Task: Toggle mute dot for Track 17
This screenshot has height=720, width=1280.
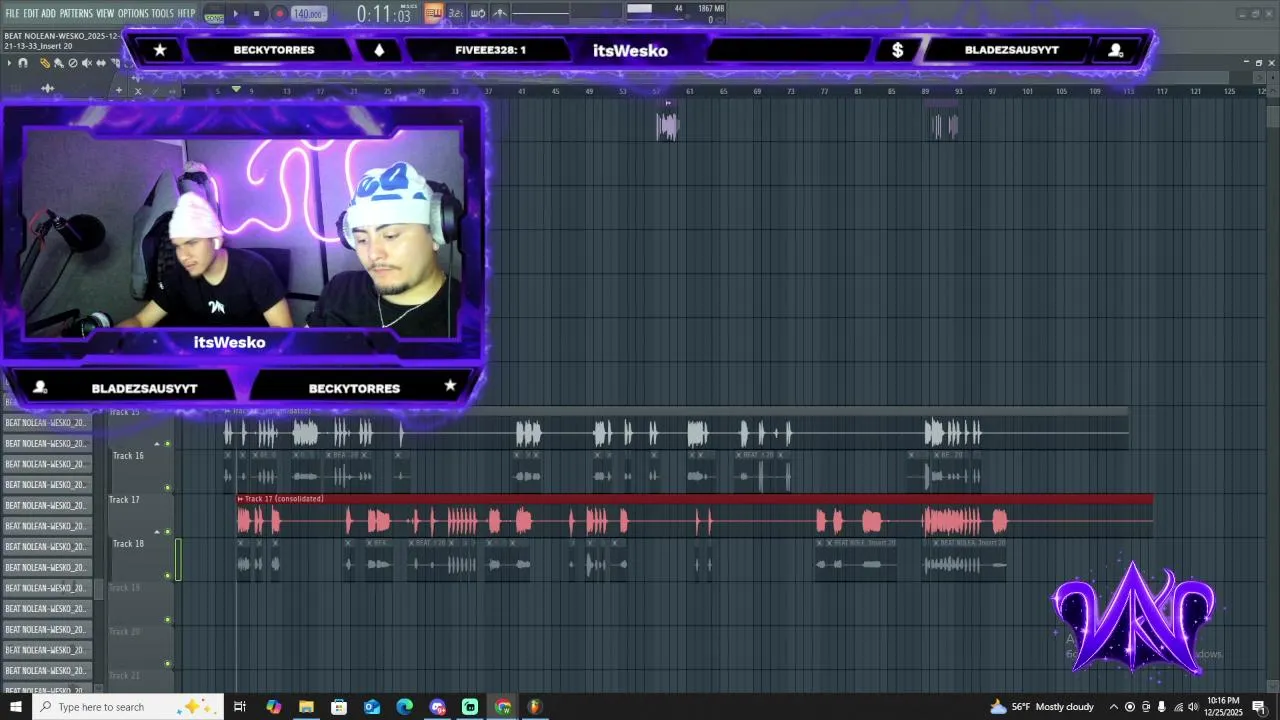Action: tap(167, 531)
